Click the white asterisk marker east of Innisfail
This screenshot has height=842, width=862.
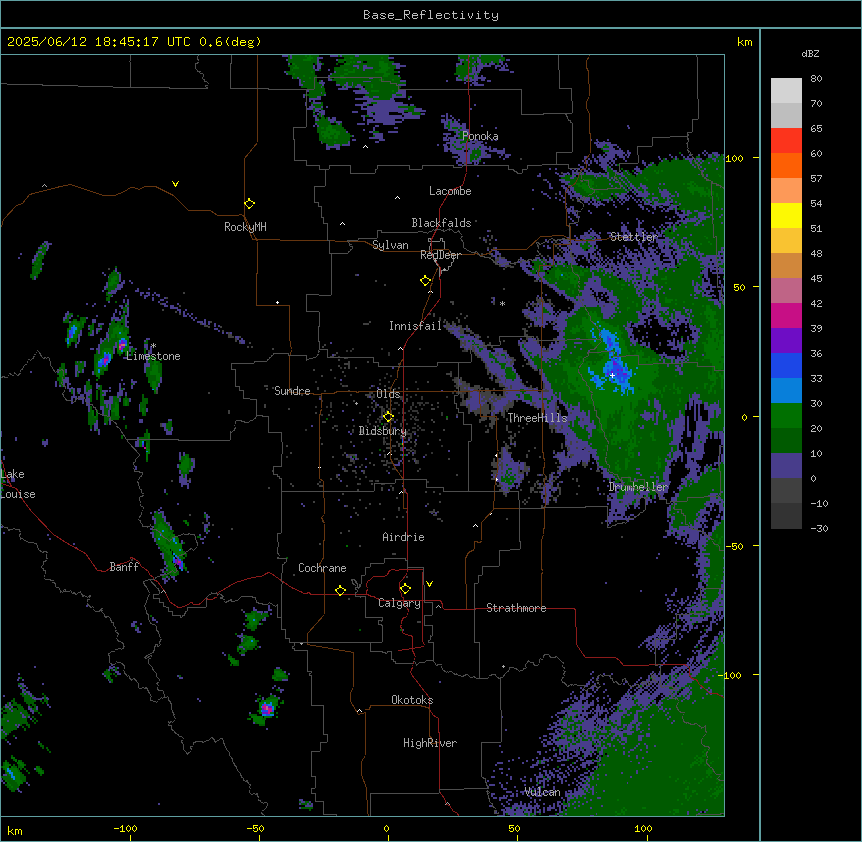(502, 303)
